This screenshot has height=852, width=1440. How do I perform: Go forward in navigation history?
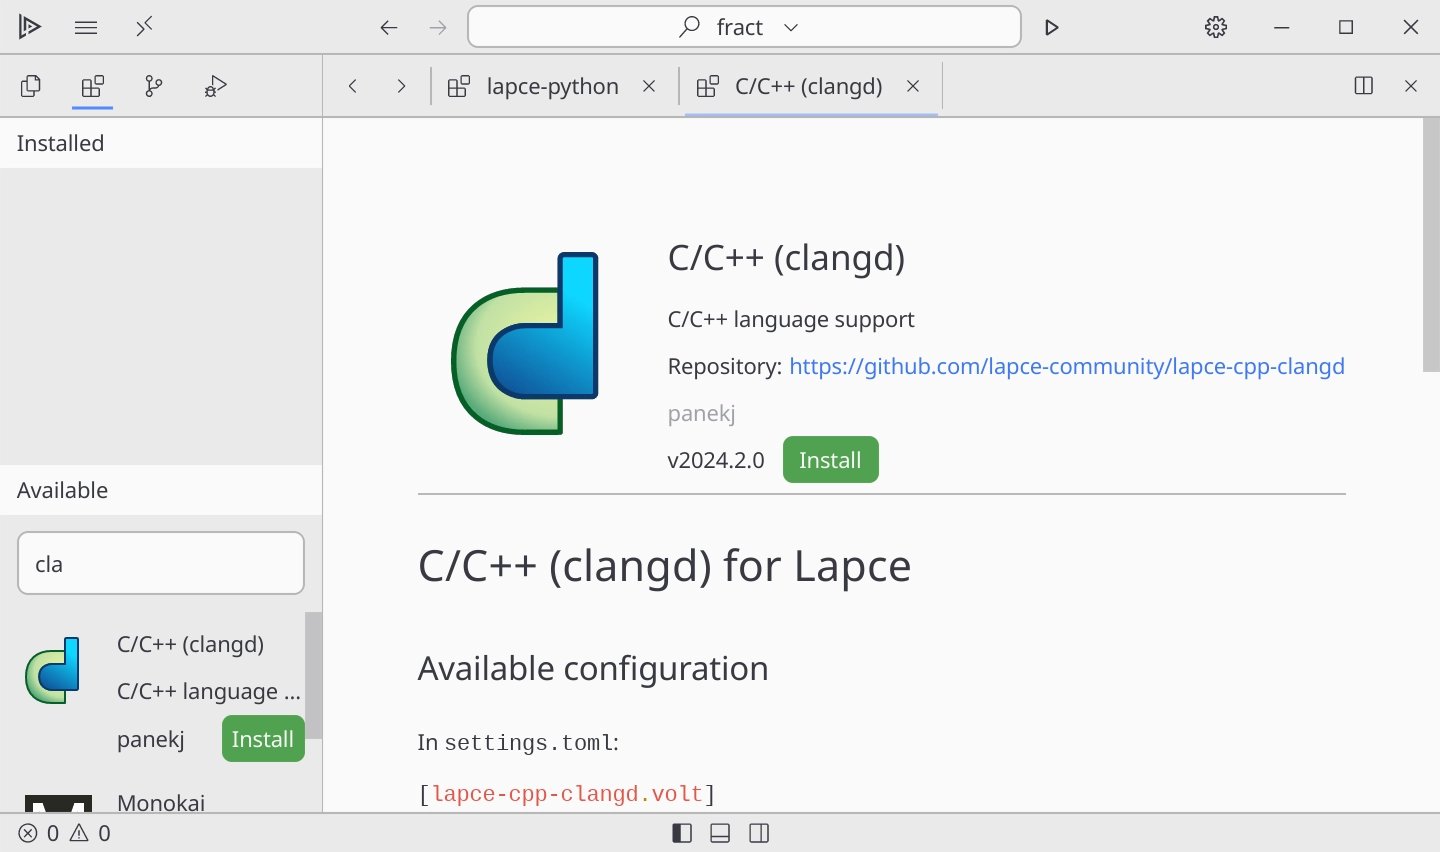pyautogui.click(x=437, y=28)
